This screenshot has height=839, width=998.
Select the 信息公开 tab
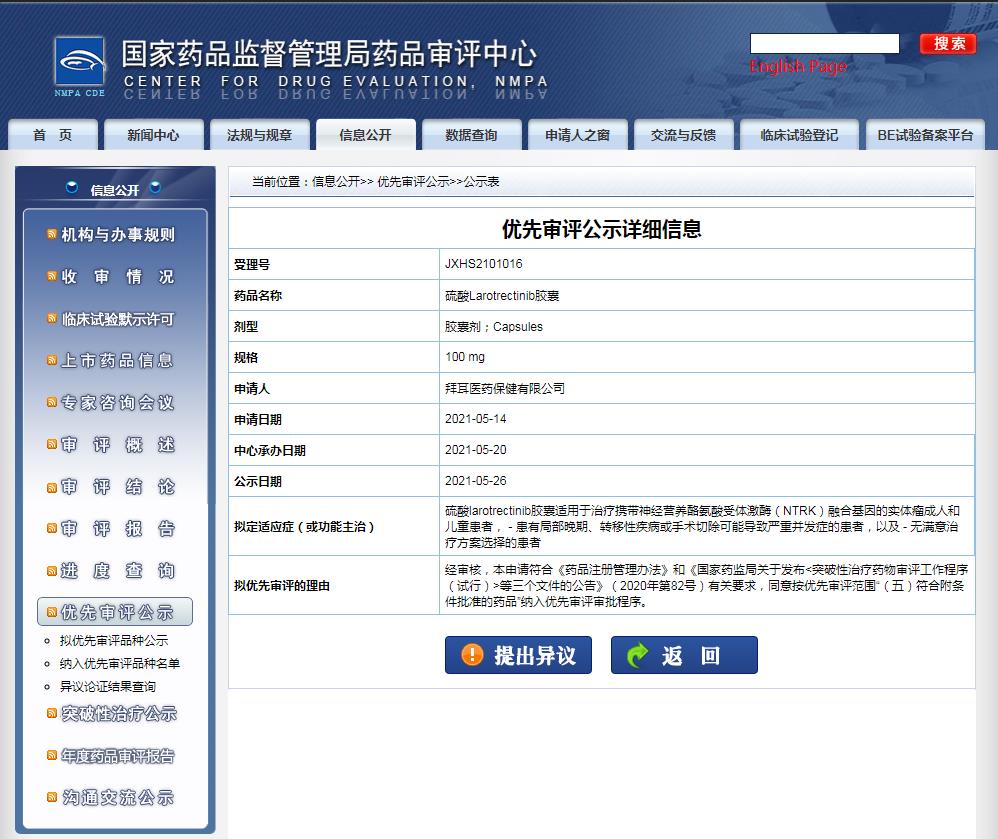pyautogui.click(x=366, y=134)
